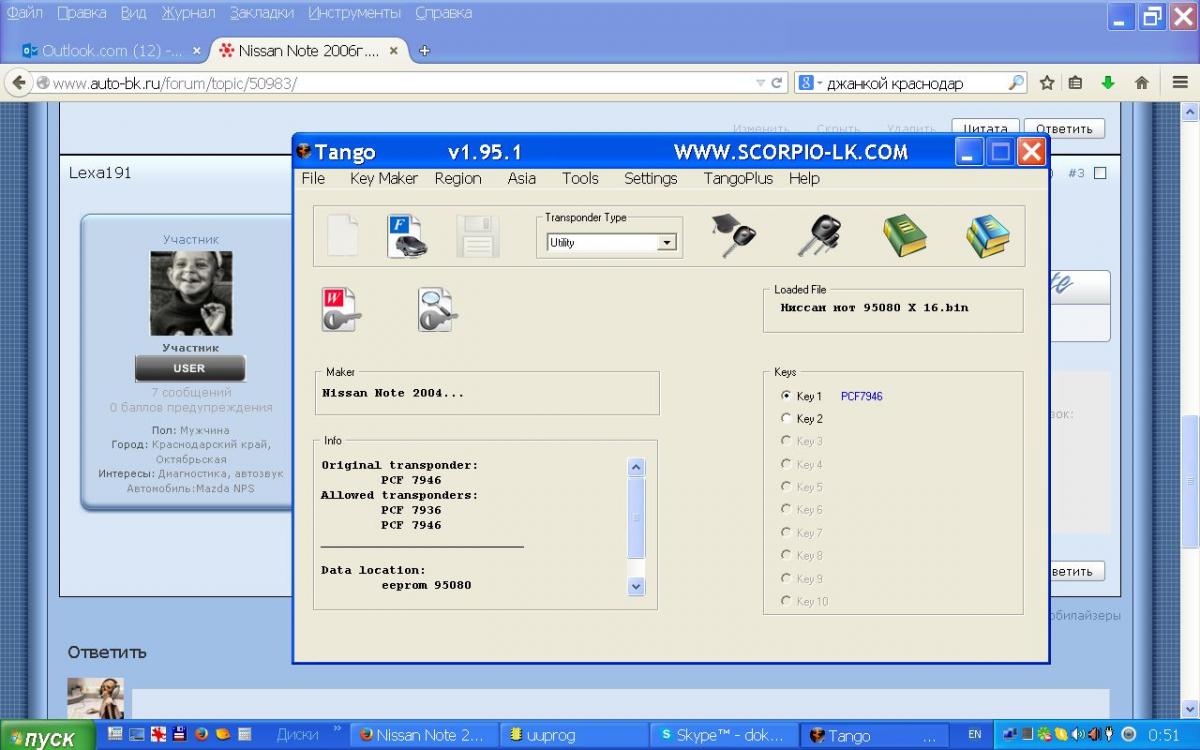Open the car file icon marked F
The height and width of the screenshot is (750, 1200).
tap(407, 236)
